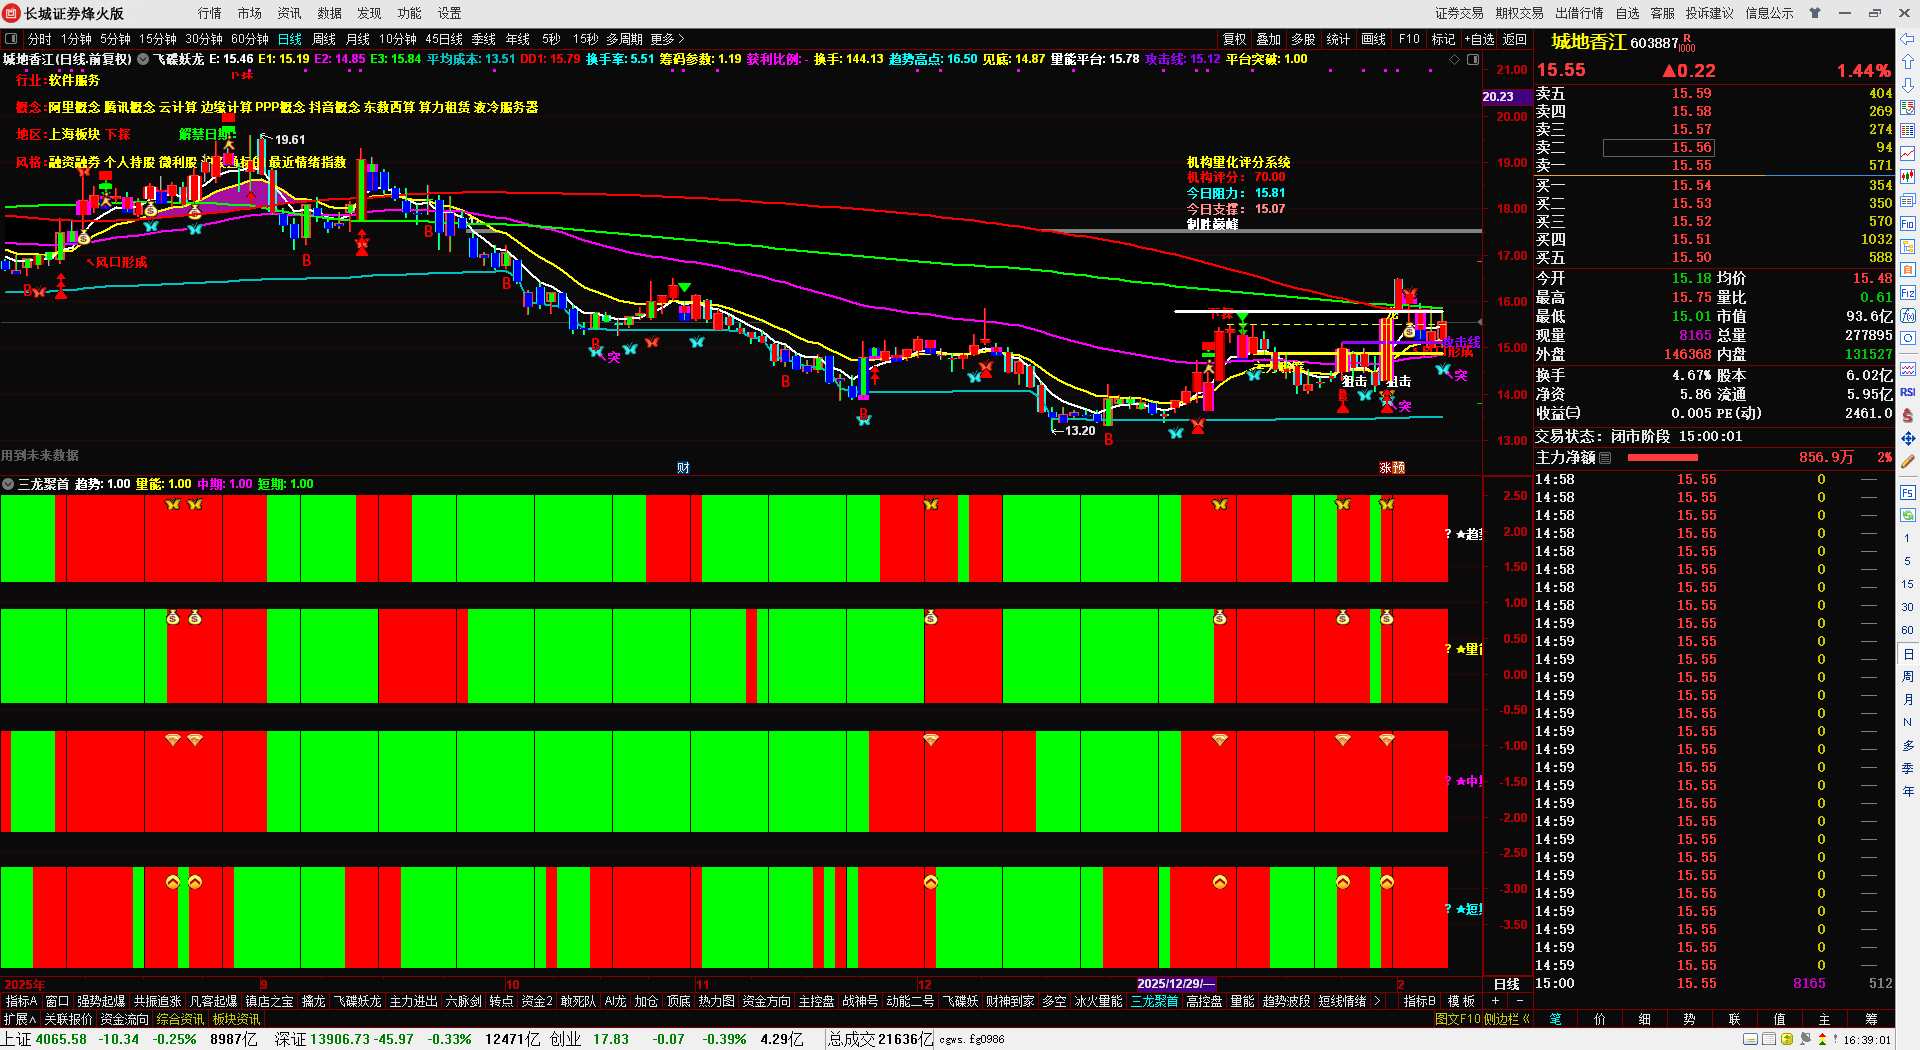
Task: Open the f(x) formula manager icon
Action: click(1908, 316)
